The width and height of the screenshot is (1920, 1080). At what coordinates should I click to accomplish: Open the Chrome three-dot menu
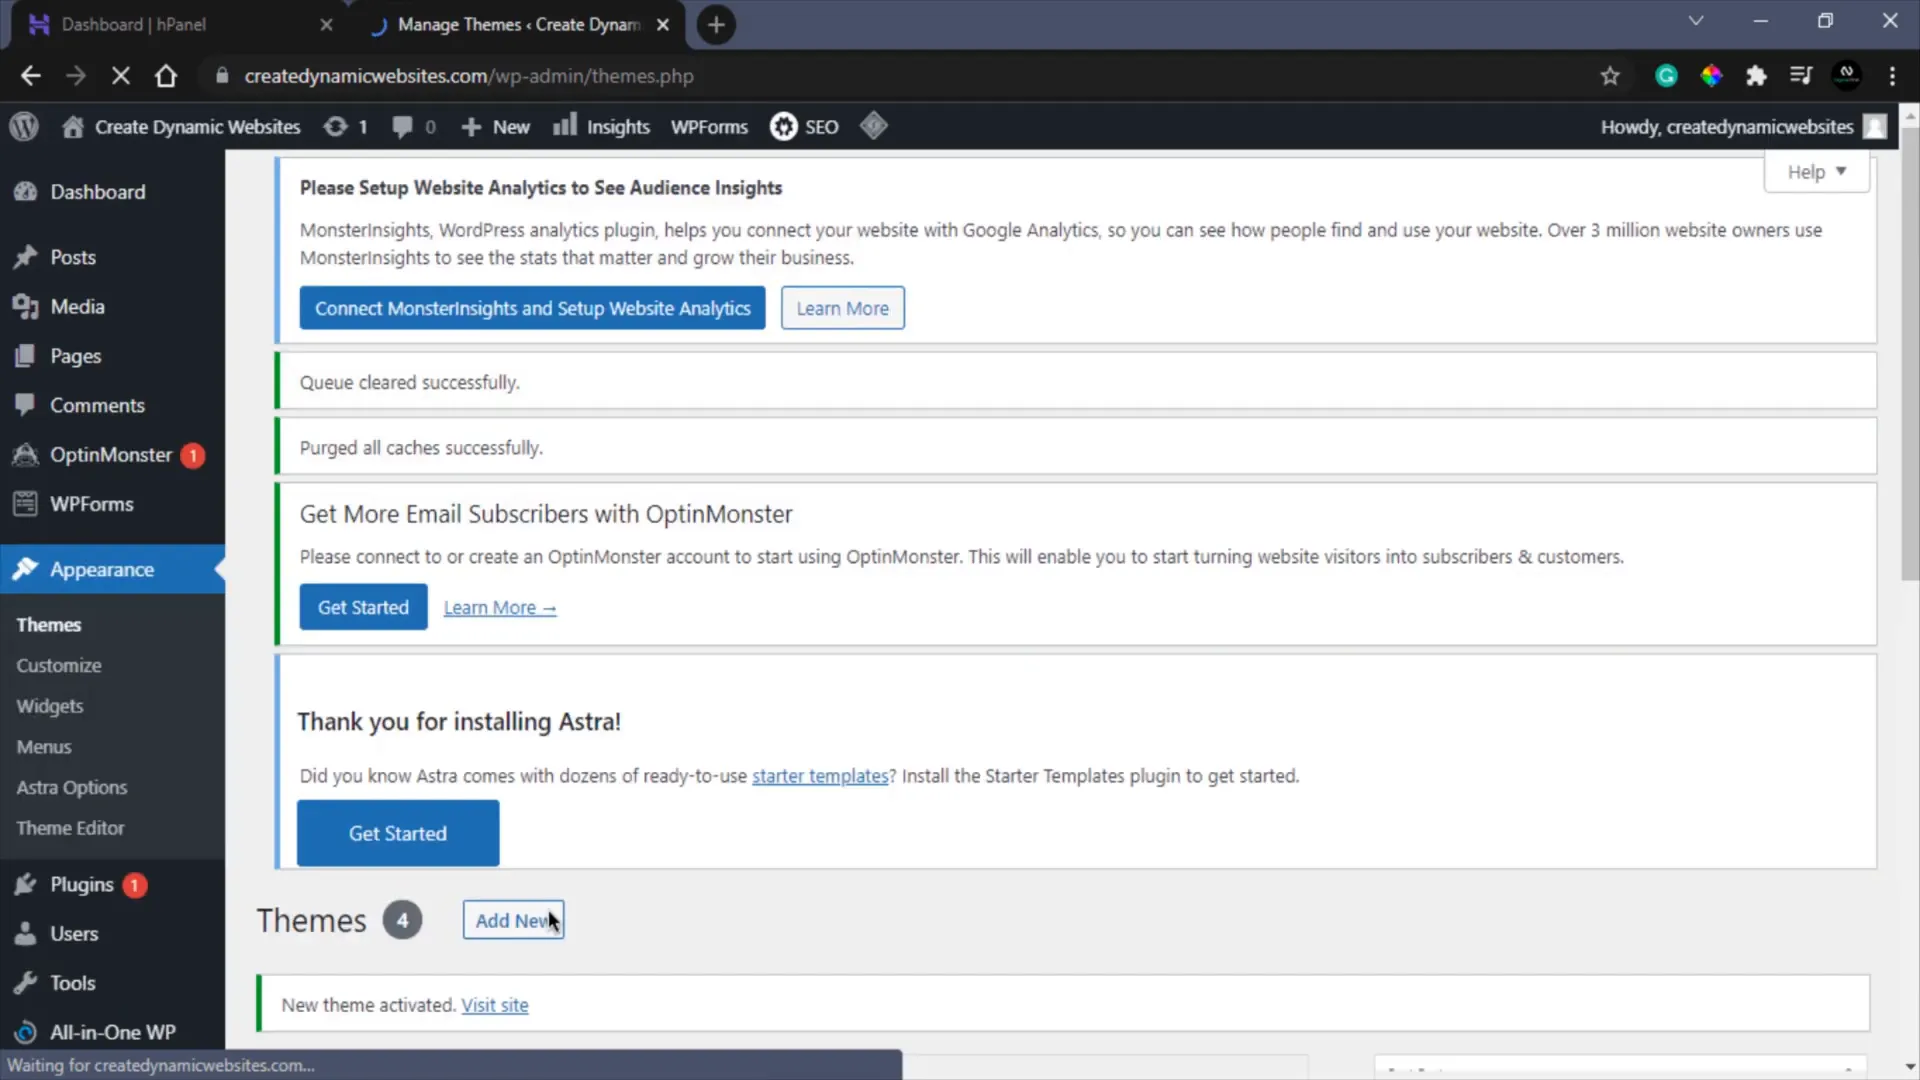1892,76
